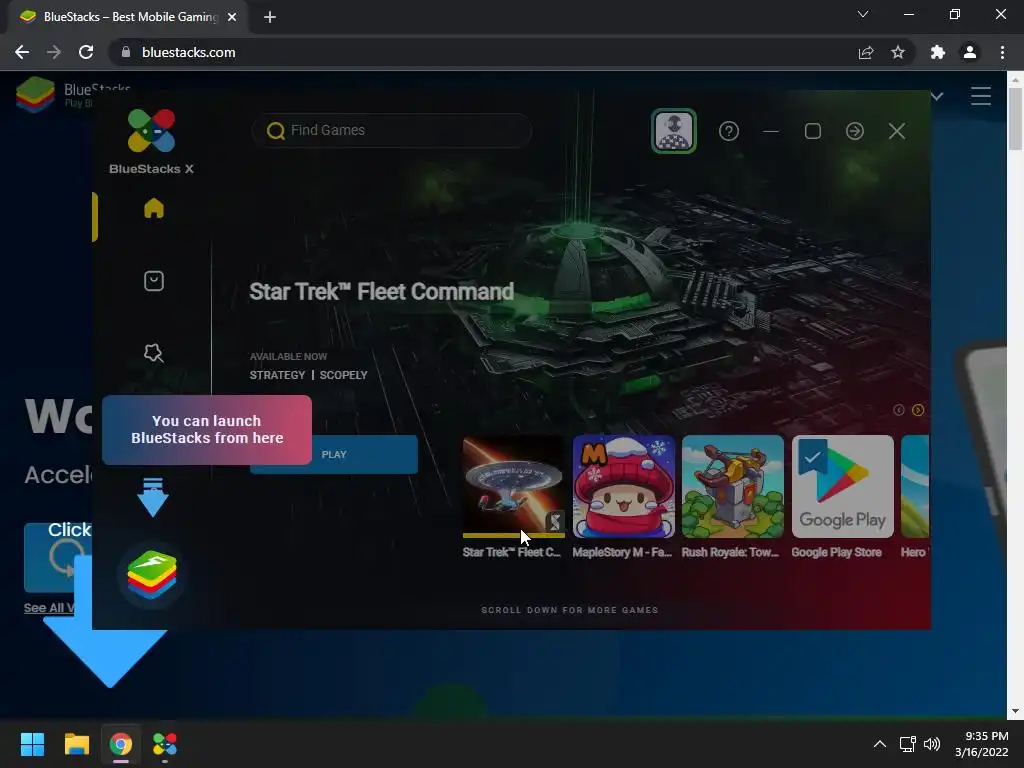Image resolution: width=1024 pixels, height=768 pixels.
Task: Minimize the BlueStacks X window
Action: pos(771,131)
